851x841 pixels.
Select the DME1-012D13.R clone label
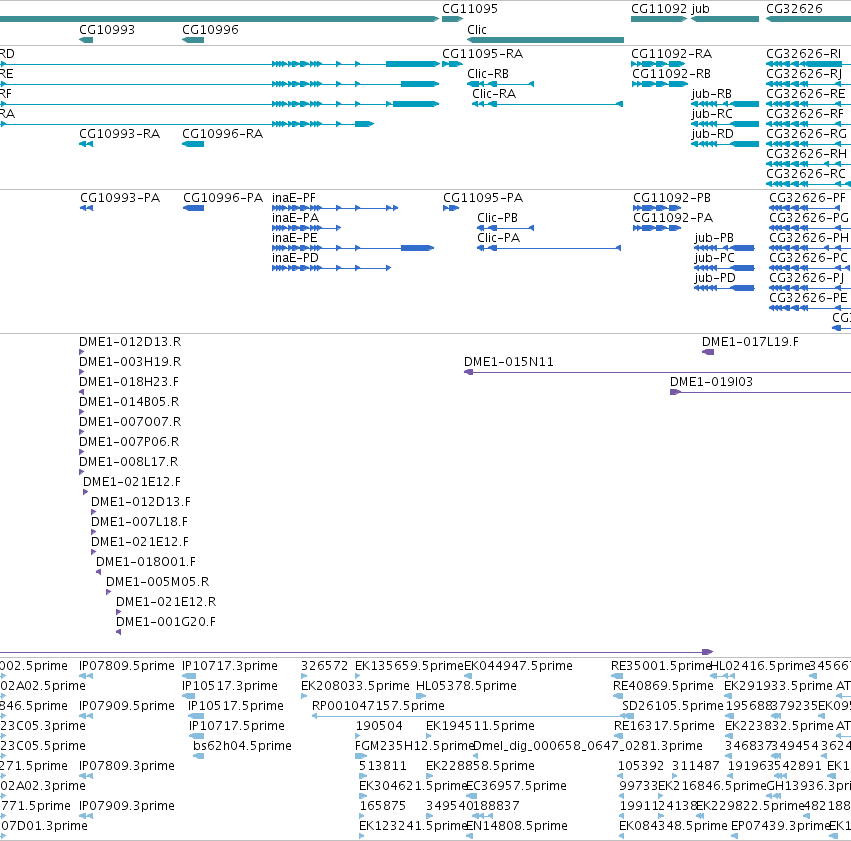tap(130, 342)
